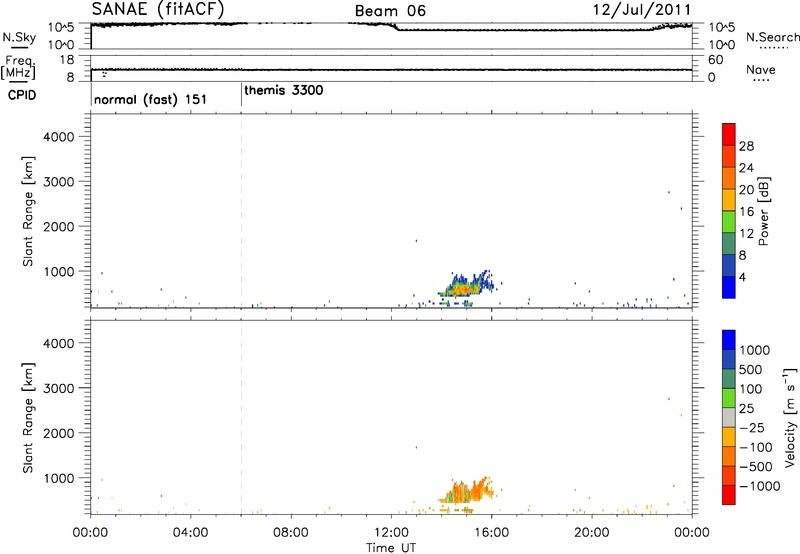The height and width of the screenshot is (554, 800).
Task: Click the 8–12 dB teal power colorbar segment
Action: [x=729, y=243]
